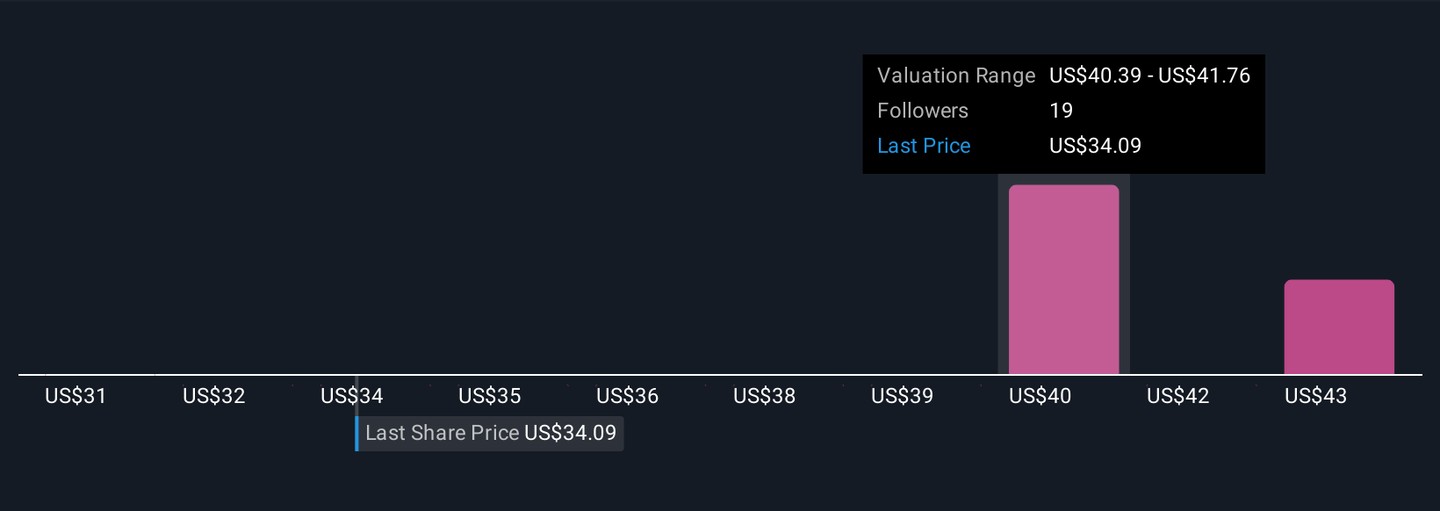Click the Valuation Range label in tooltip
Viewport: 1440px width, 511px height.
click(x=956, y=76)
